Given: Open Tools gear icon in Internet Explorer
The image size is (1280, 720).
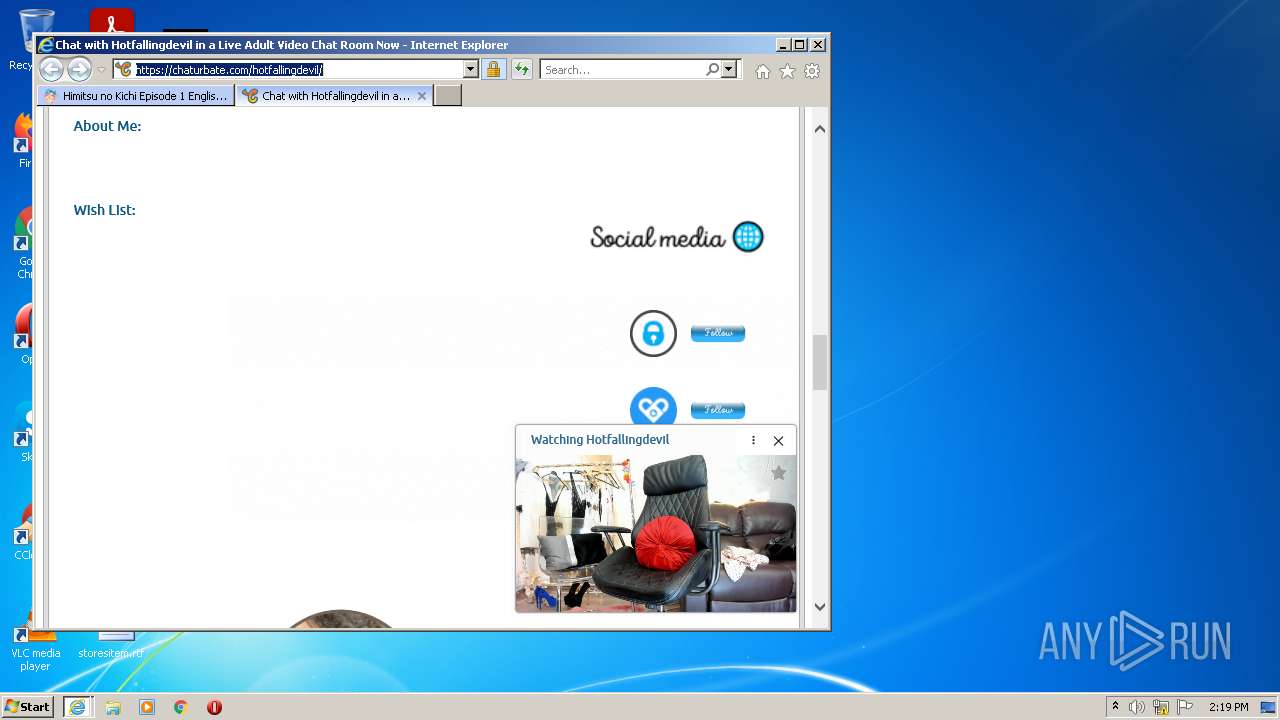Looking at the screenshot, I should [x=812, y=71].
